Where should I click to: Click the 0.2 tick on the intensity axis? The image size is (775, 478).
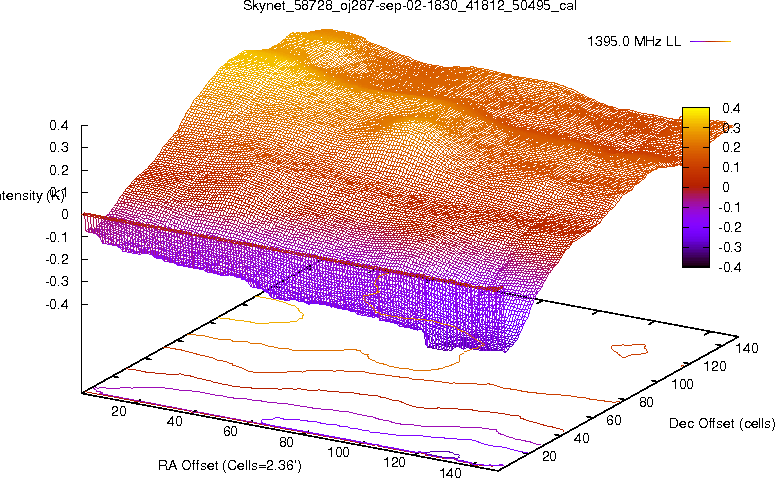[59, 170]
